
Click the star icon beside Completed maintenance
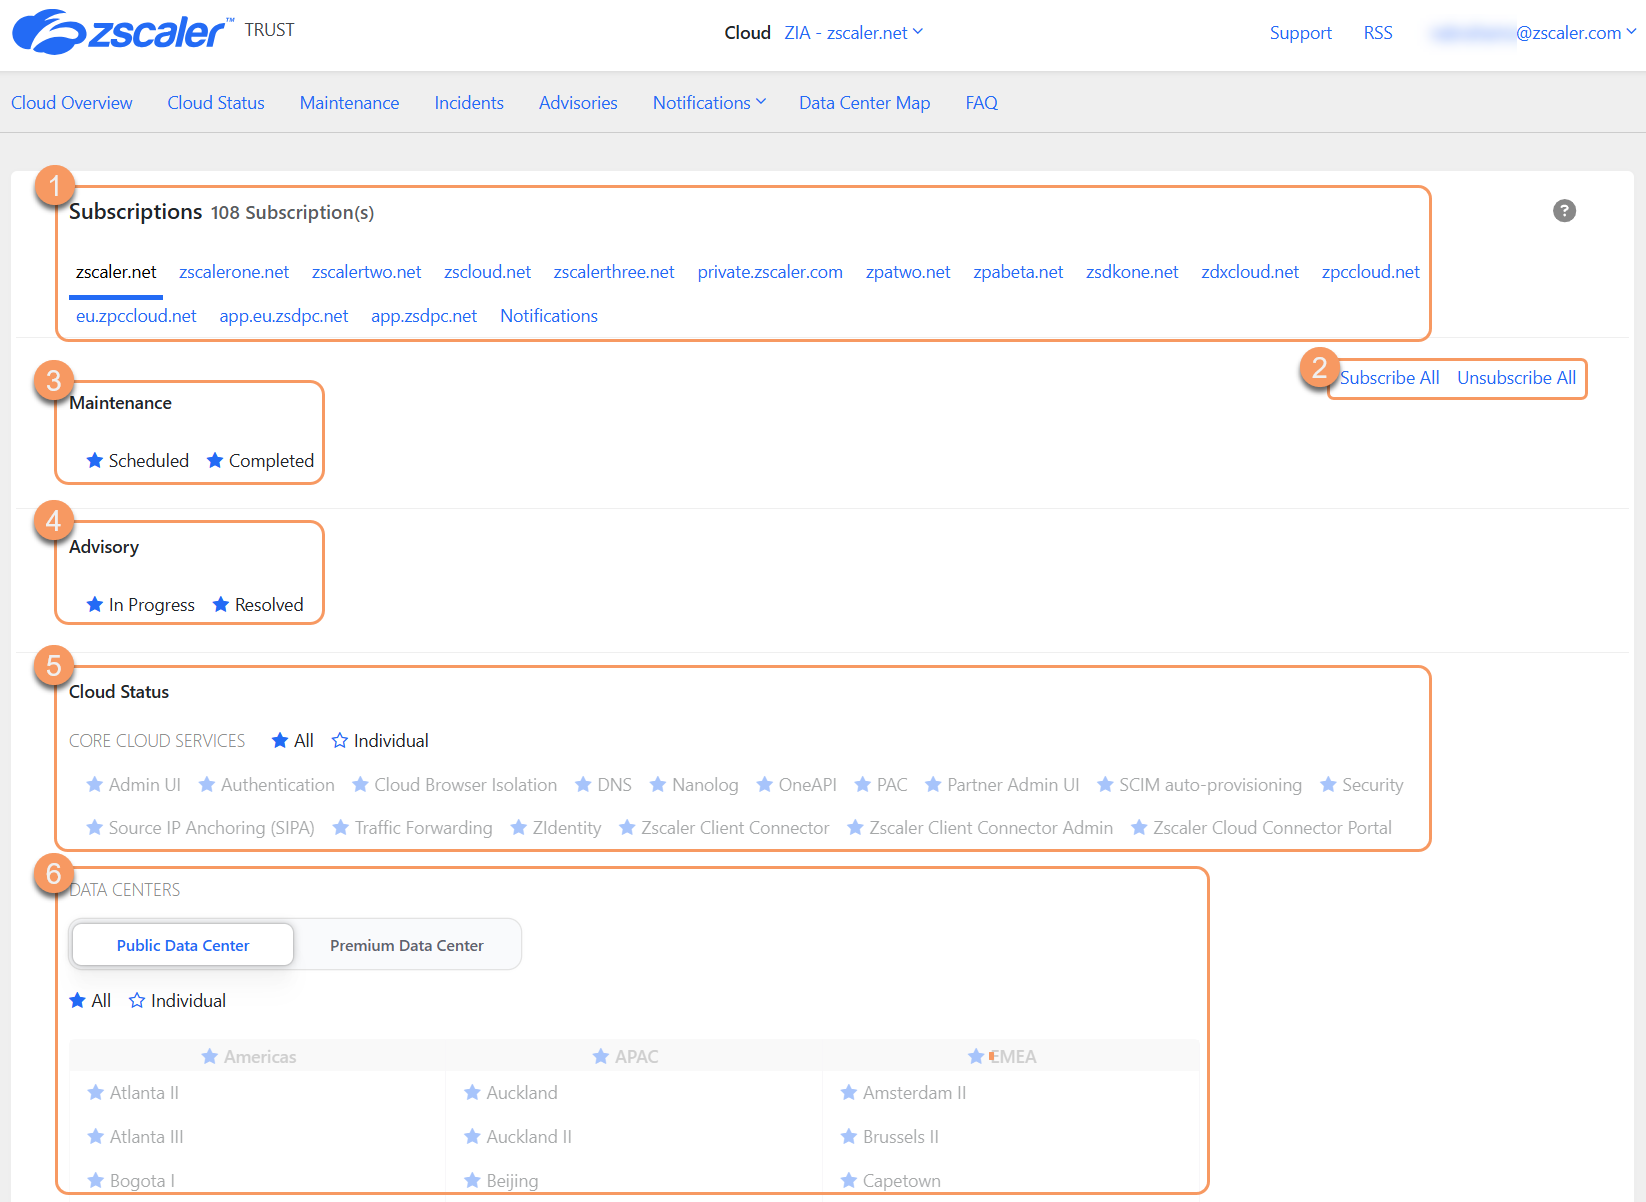(215, 461)
